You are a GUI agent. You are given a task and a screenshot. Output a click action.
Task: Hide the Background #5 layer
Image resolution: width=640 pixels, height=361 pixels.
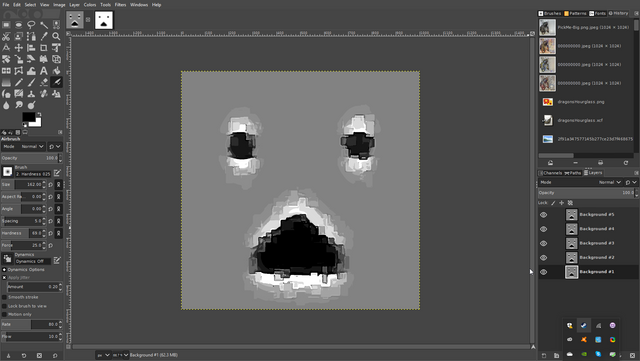[x=543, y=215]
